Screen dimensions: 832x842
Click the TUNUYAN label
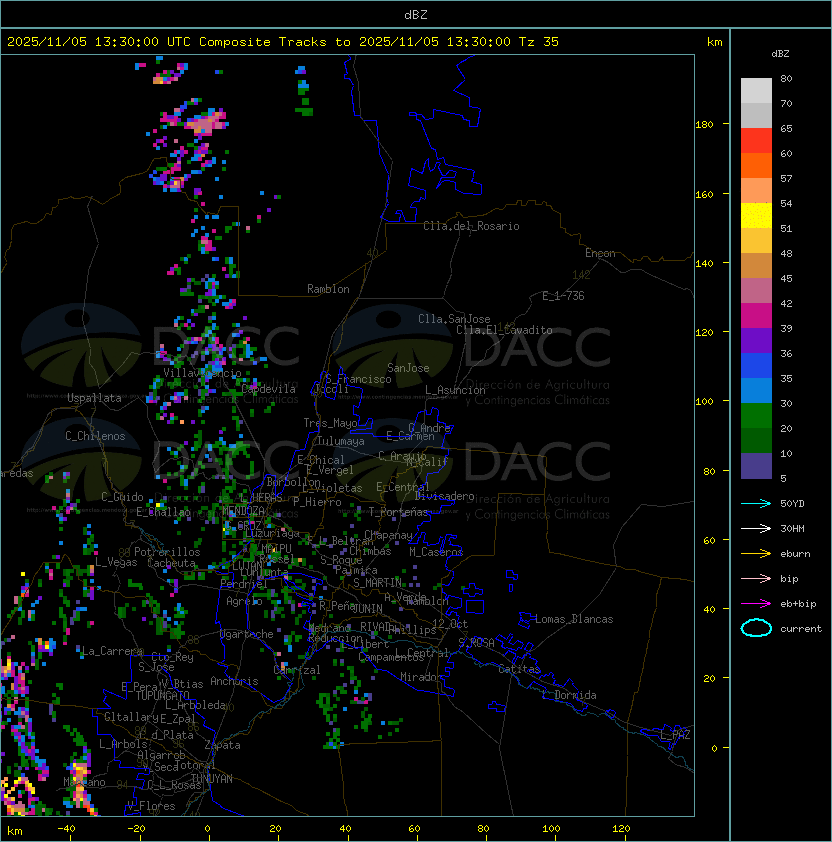tap(212, 778)
